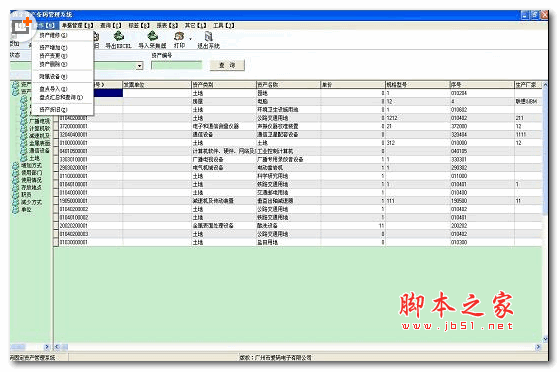
Task: Click the 电气机械设备 cell in the category column
Action: click(224, 168)
